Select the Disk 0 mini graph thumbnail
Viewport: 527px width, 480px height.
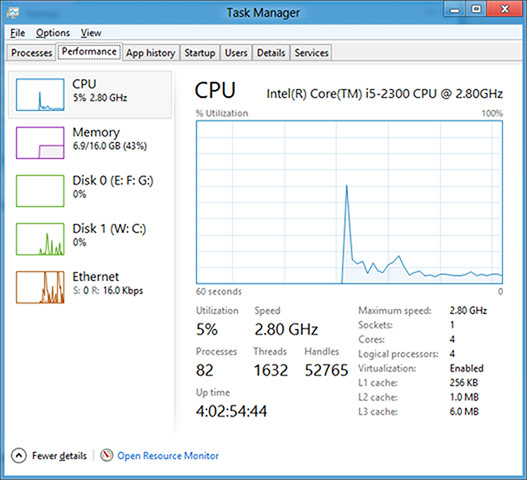pos(40,191)
